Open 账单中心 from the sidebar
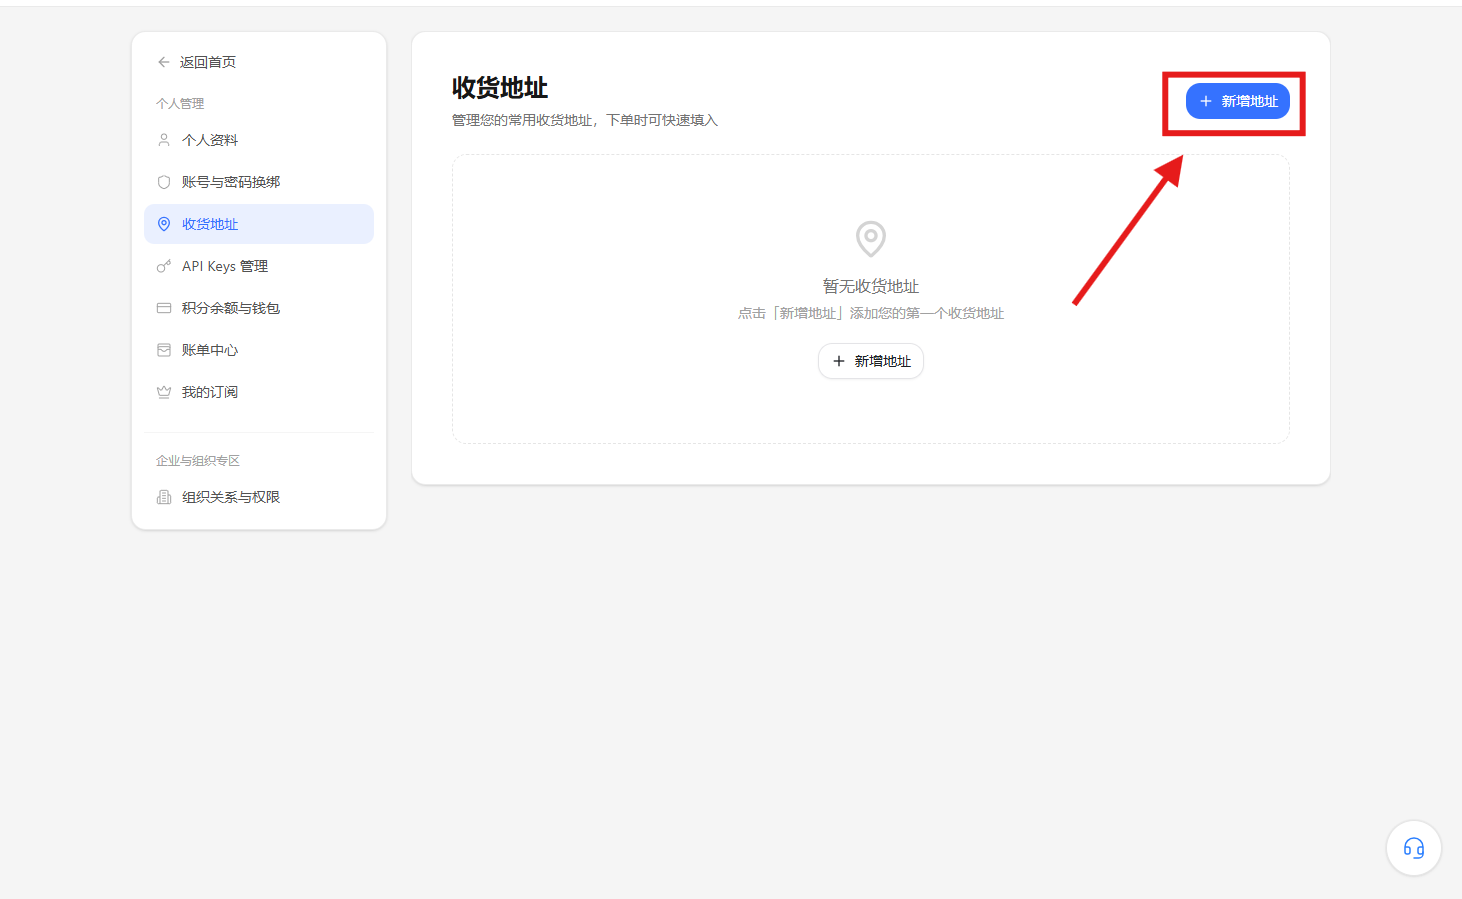 pyautogui.click(x=259, y=350)
